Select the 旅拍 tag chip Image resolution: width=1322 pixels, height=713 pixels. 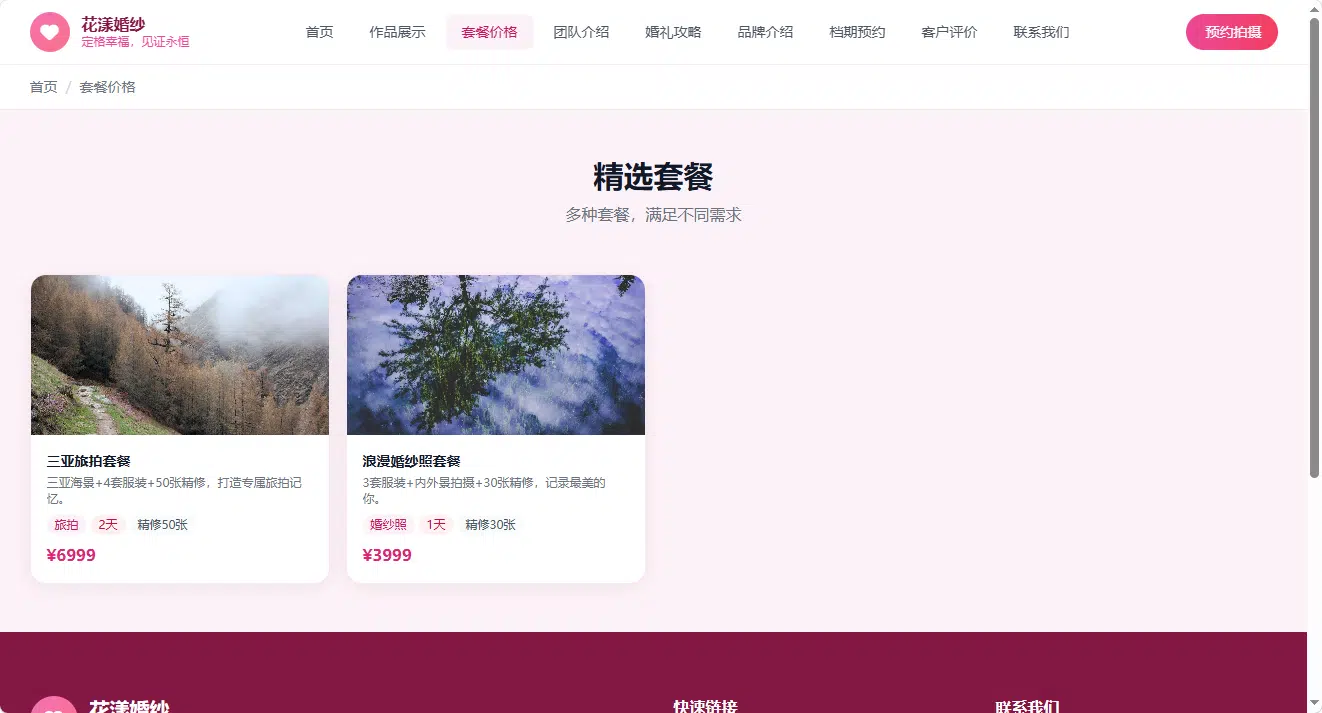click(x=66, y=524)
